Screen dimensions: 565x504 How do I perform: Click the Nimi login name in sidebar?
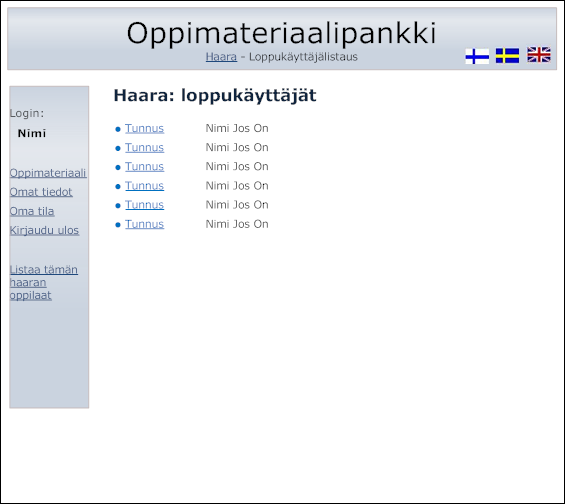point(32,133)
